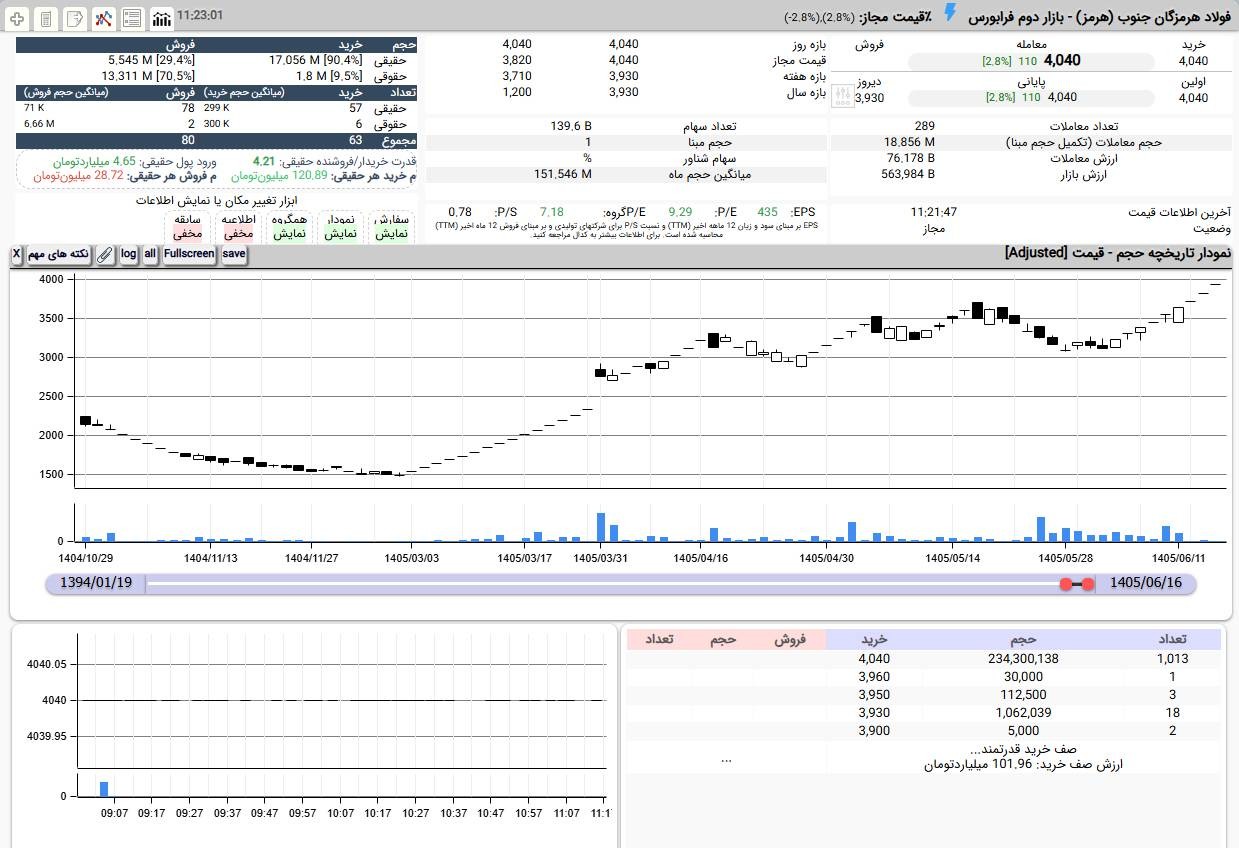Click the EPS value 435
This screenshot has width=1239, height=848.
click(x=767, y=212)
